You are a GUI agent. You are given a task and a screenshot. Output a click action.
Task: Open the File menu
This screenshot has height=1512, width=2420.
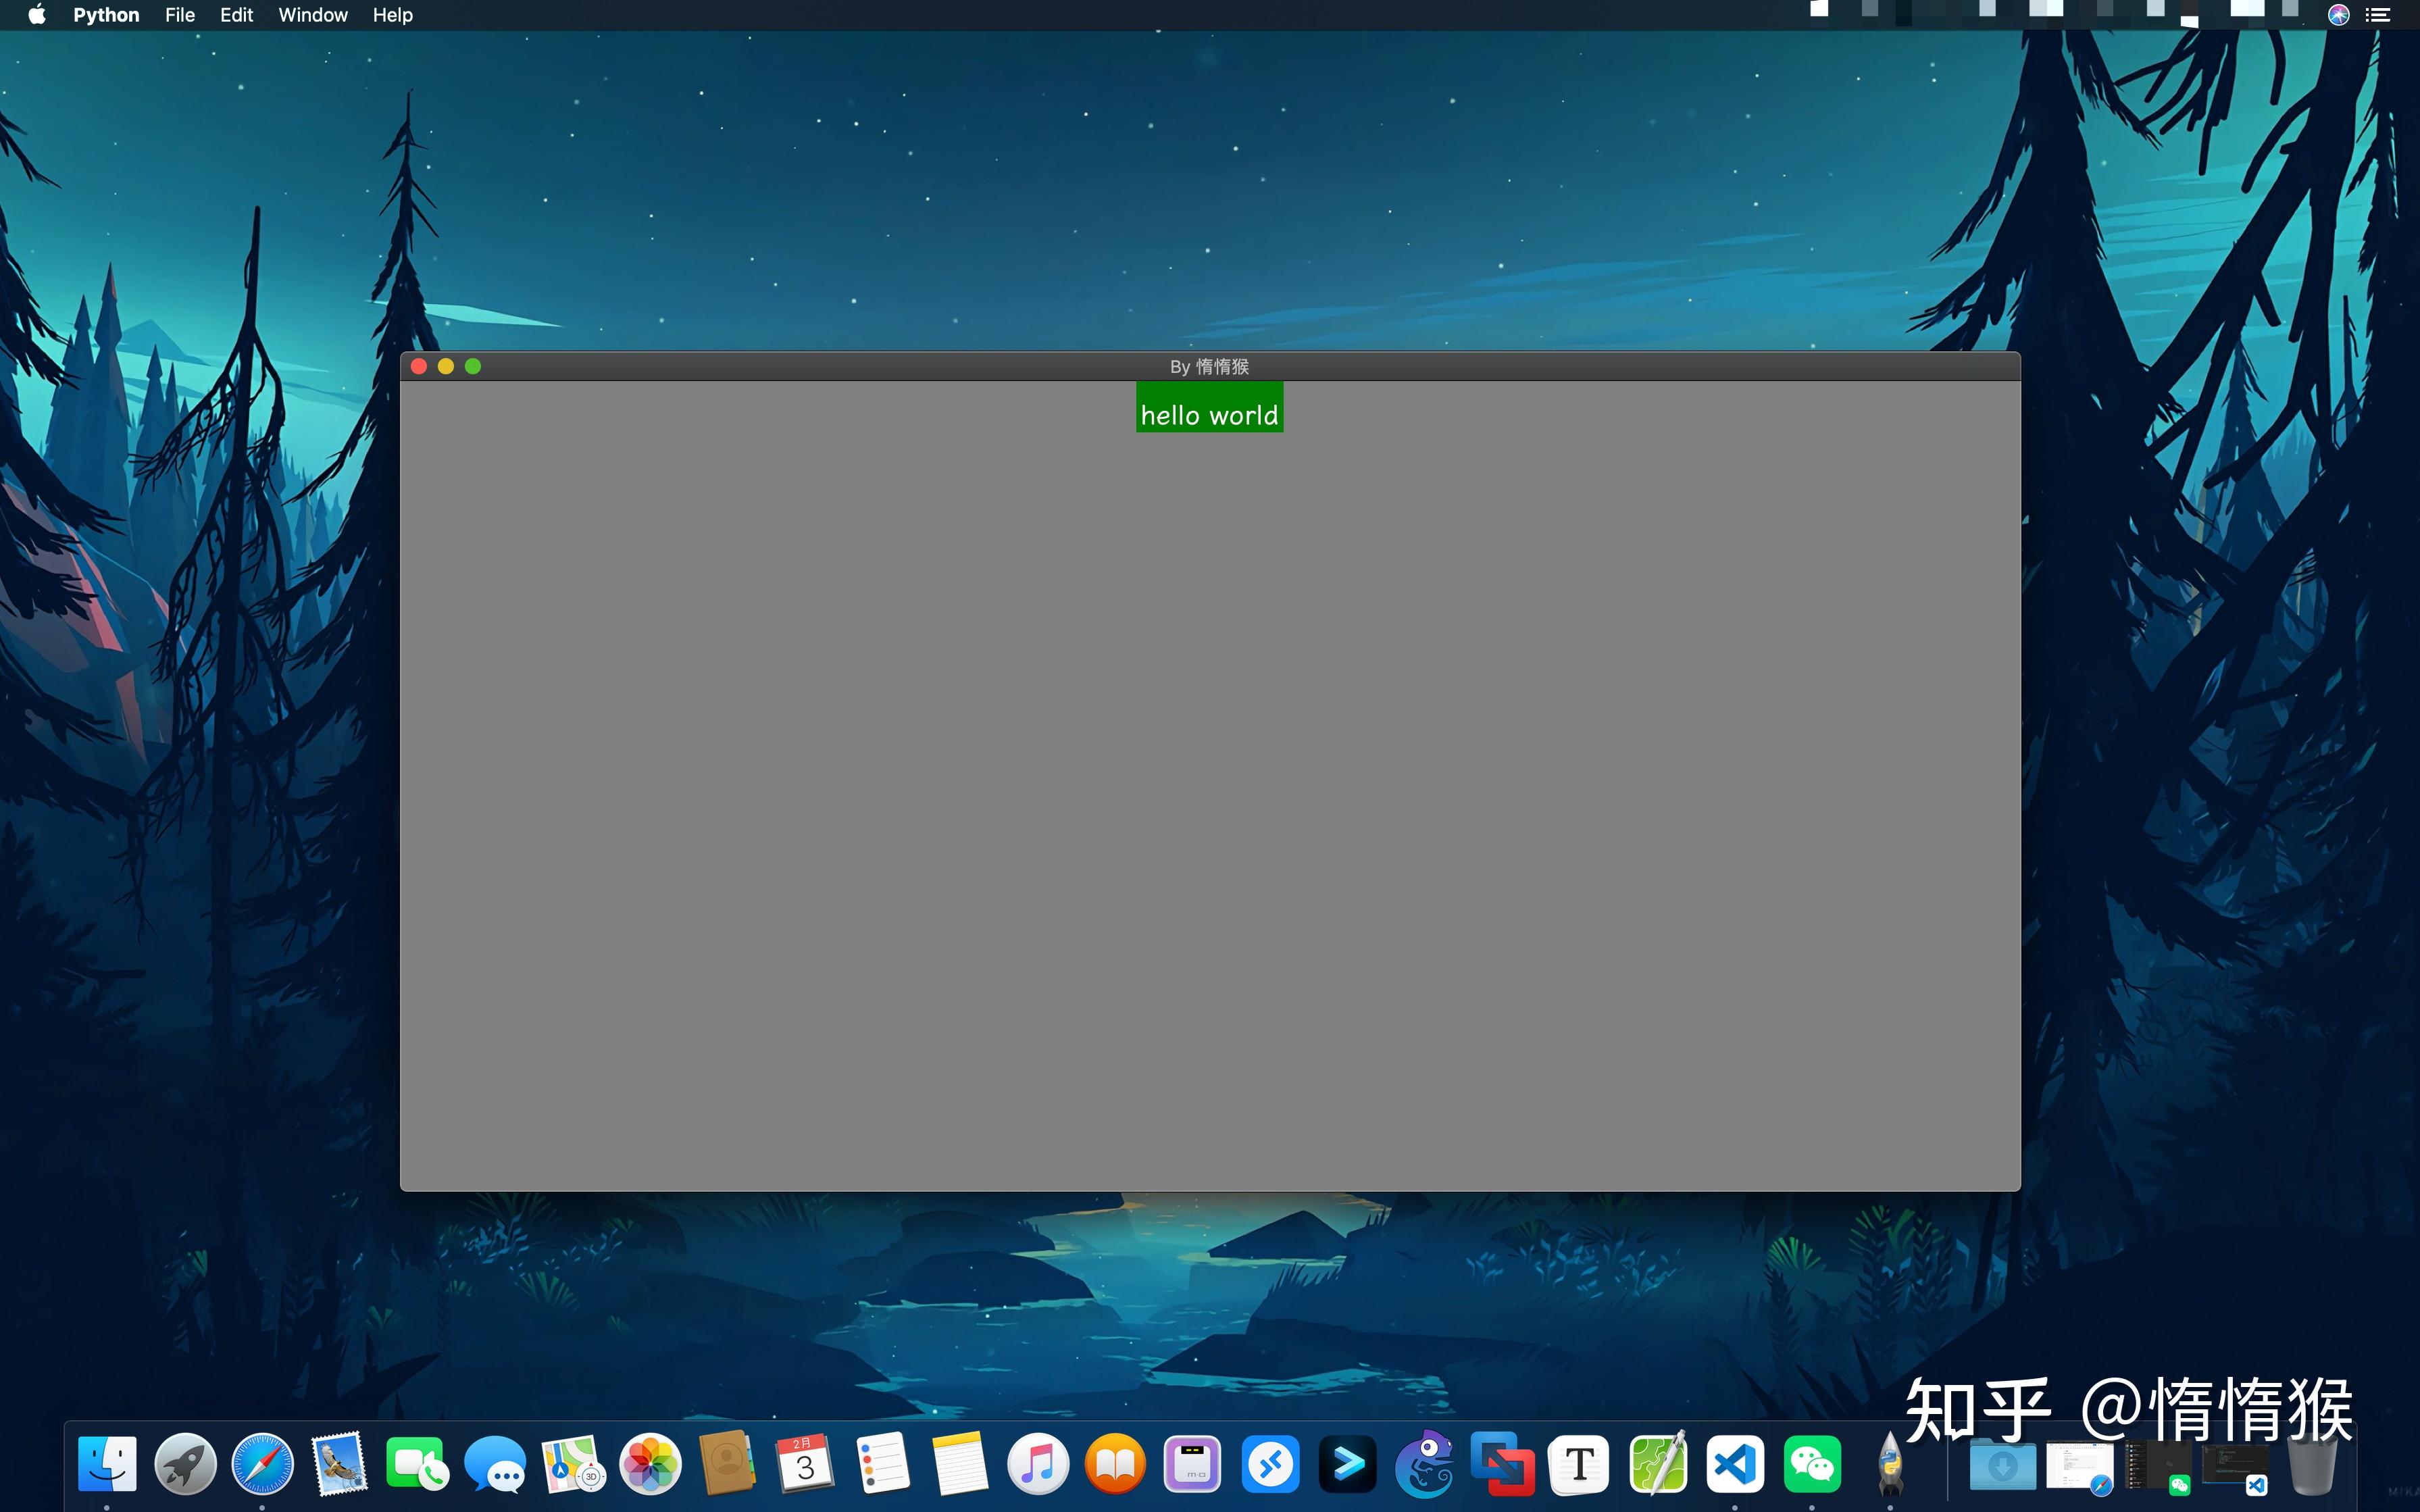coord(179,15)
